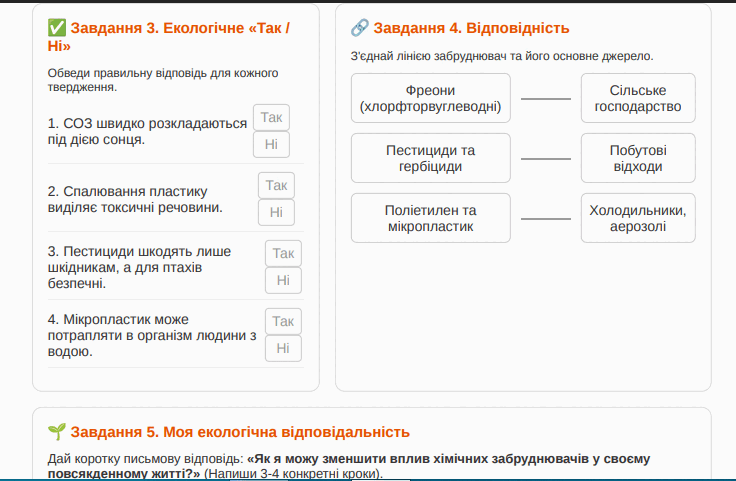
Task: Select 'Ні' for statement 1 about СОЗ
Action: click(x=271, y=145)
